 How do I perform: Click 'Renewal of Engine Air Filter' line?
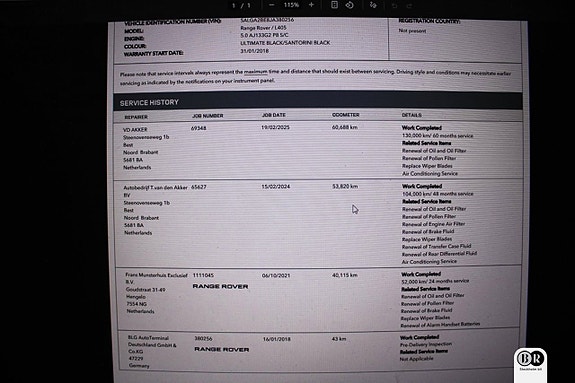[x=433, y=224]
